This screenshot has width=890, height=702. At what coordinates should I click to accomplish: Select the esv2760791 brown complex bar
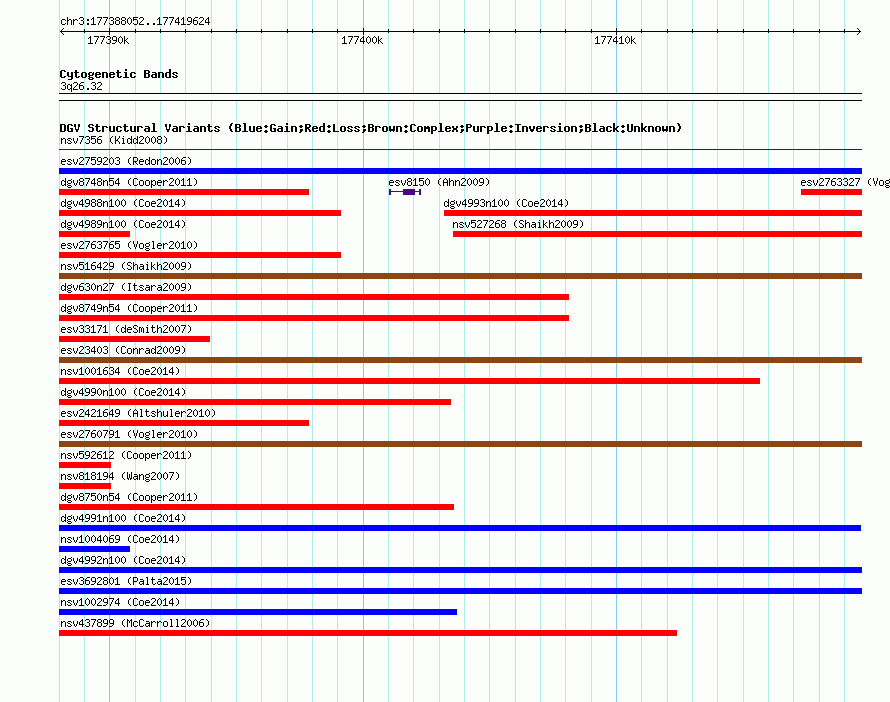click(460, 444)
